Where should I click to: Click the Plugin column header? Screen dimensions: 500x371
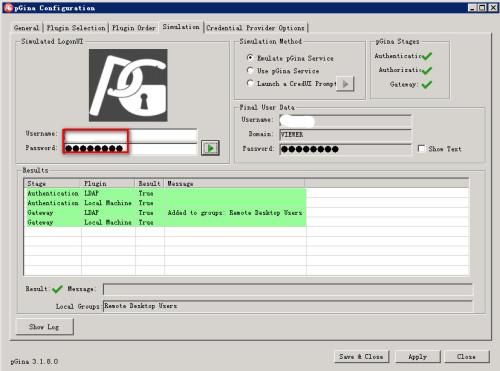coord(108,183)
